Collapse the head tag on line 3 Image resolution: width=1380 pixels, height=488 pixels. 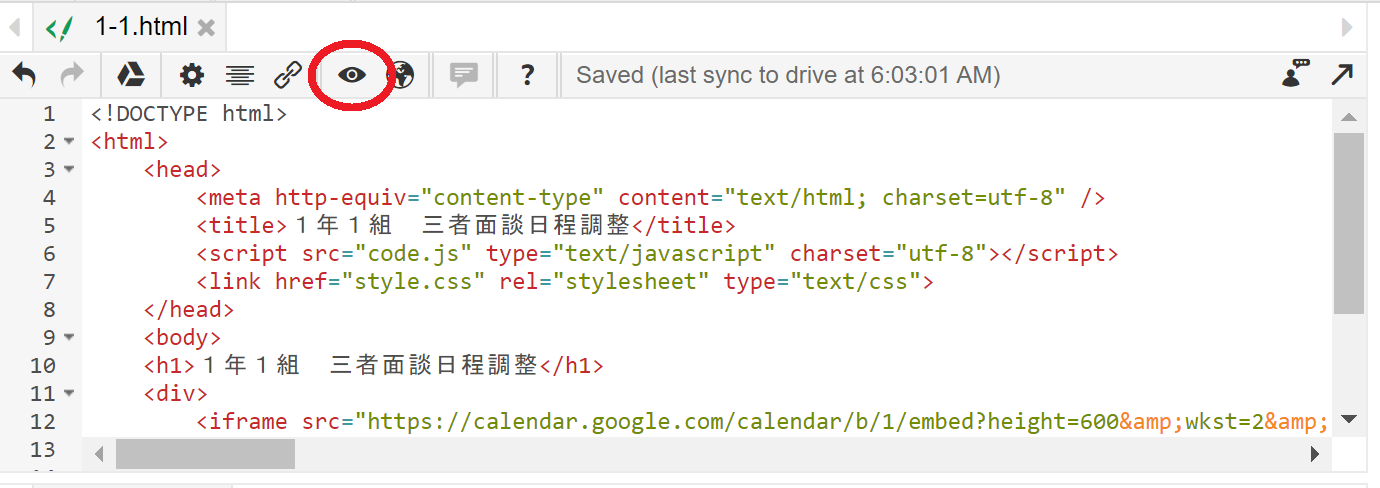click(69, 170)
